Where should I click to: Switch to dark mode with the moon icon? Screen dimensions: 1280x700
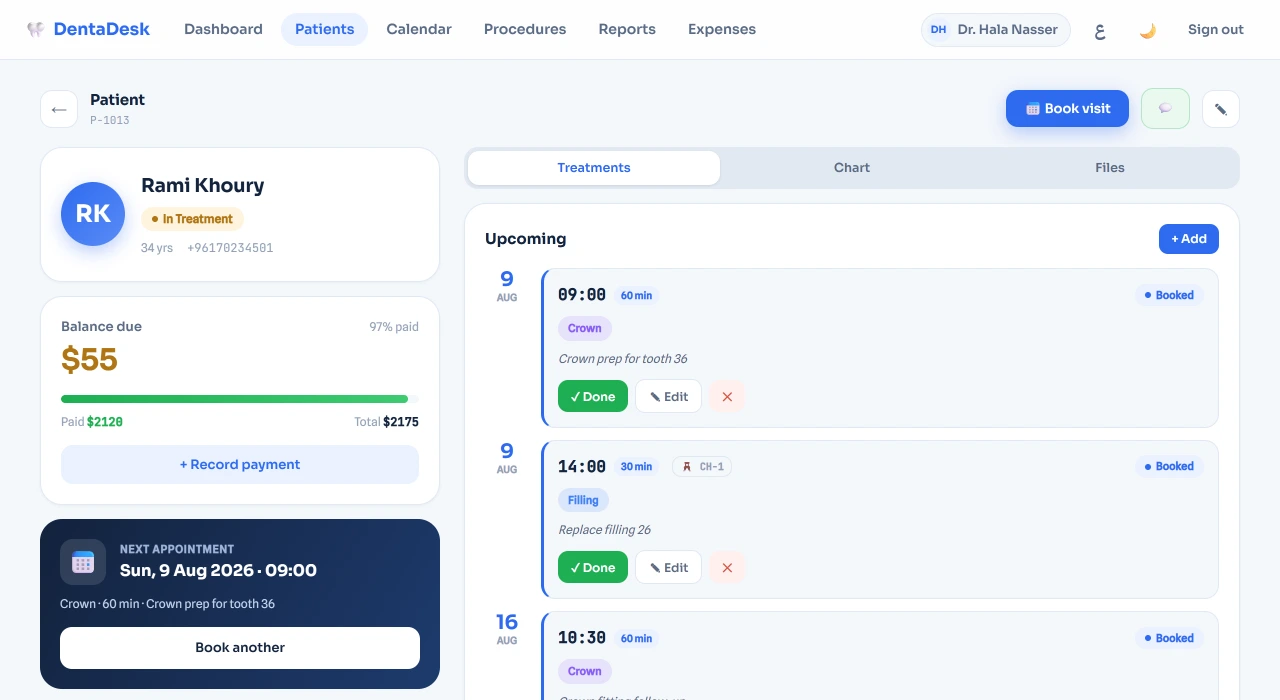pyautogui.click(x=1148, y=30)
